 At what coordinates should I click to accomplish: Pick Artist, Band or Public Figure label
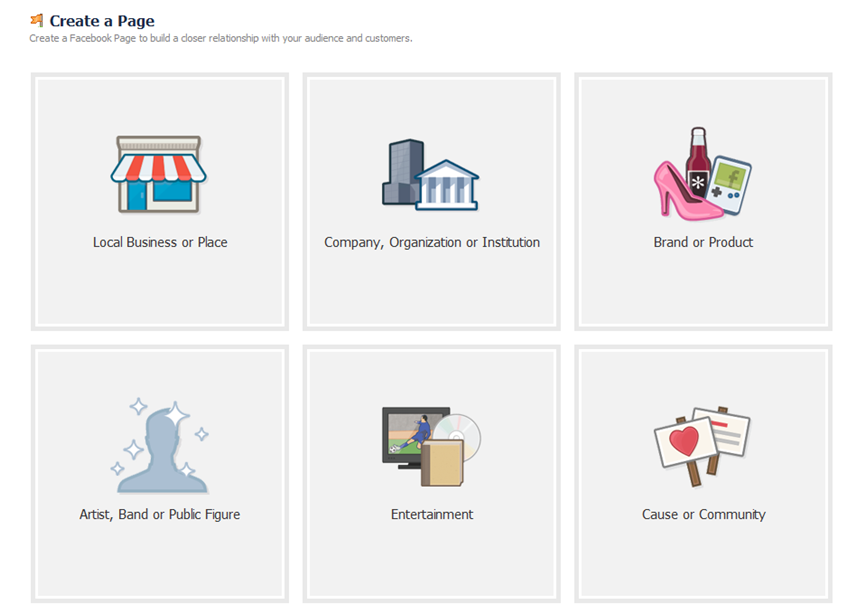coord(160,514)
